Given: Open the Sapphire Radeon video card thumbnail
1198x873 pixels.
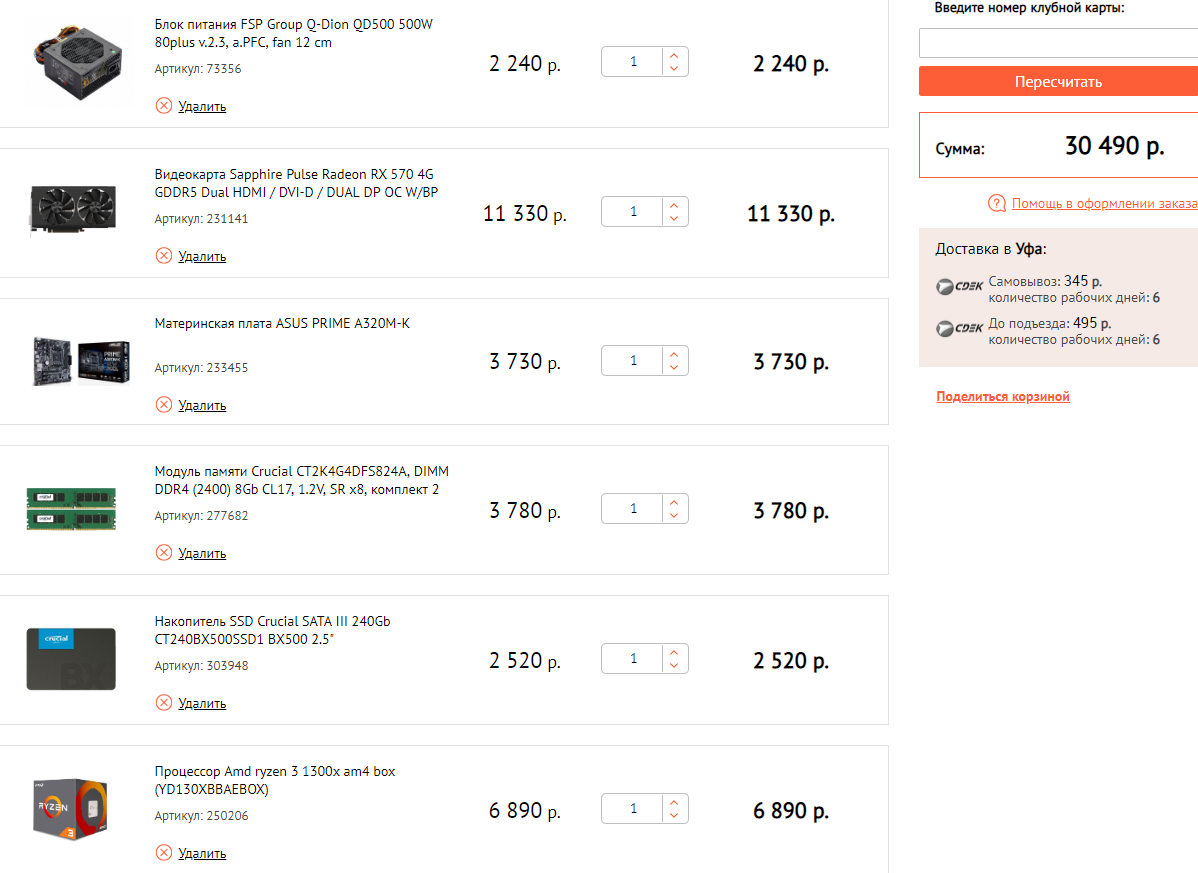Looking at the screenshot, I should (72, 210).
